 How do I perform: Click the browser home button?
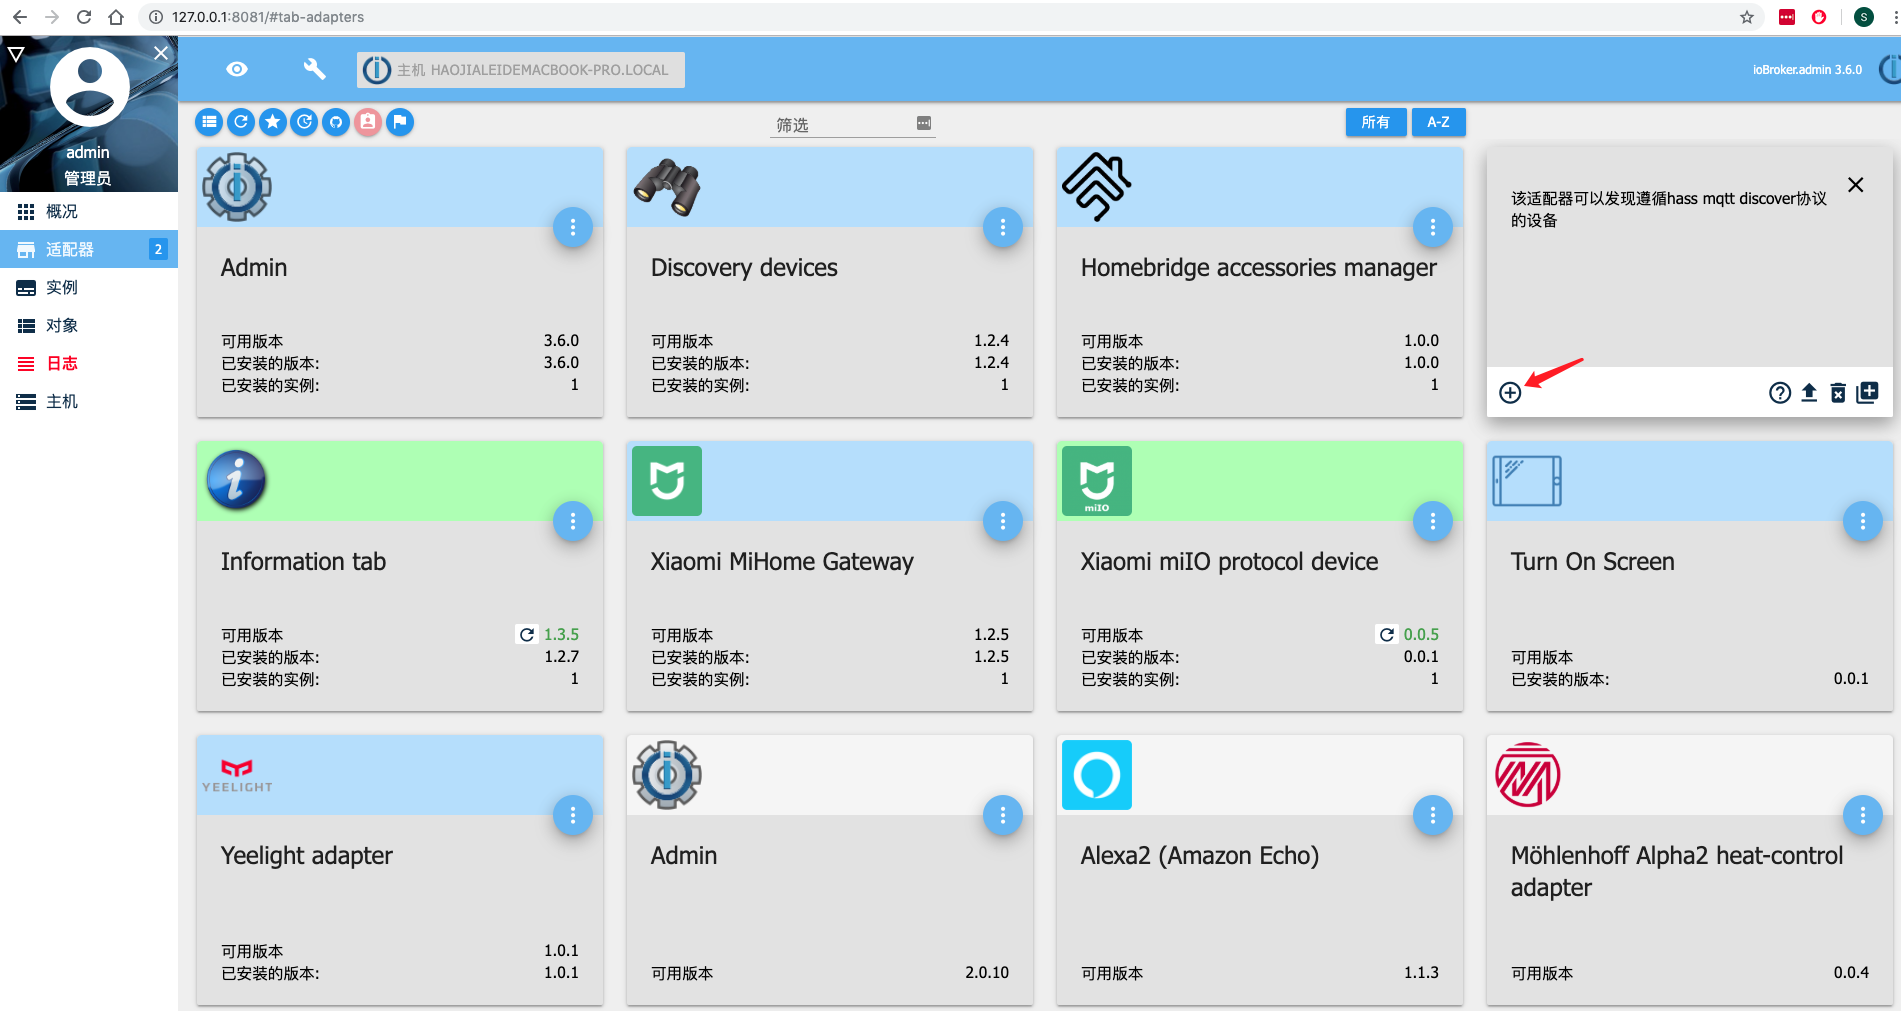tap(116, 17)
